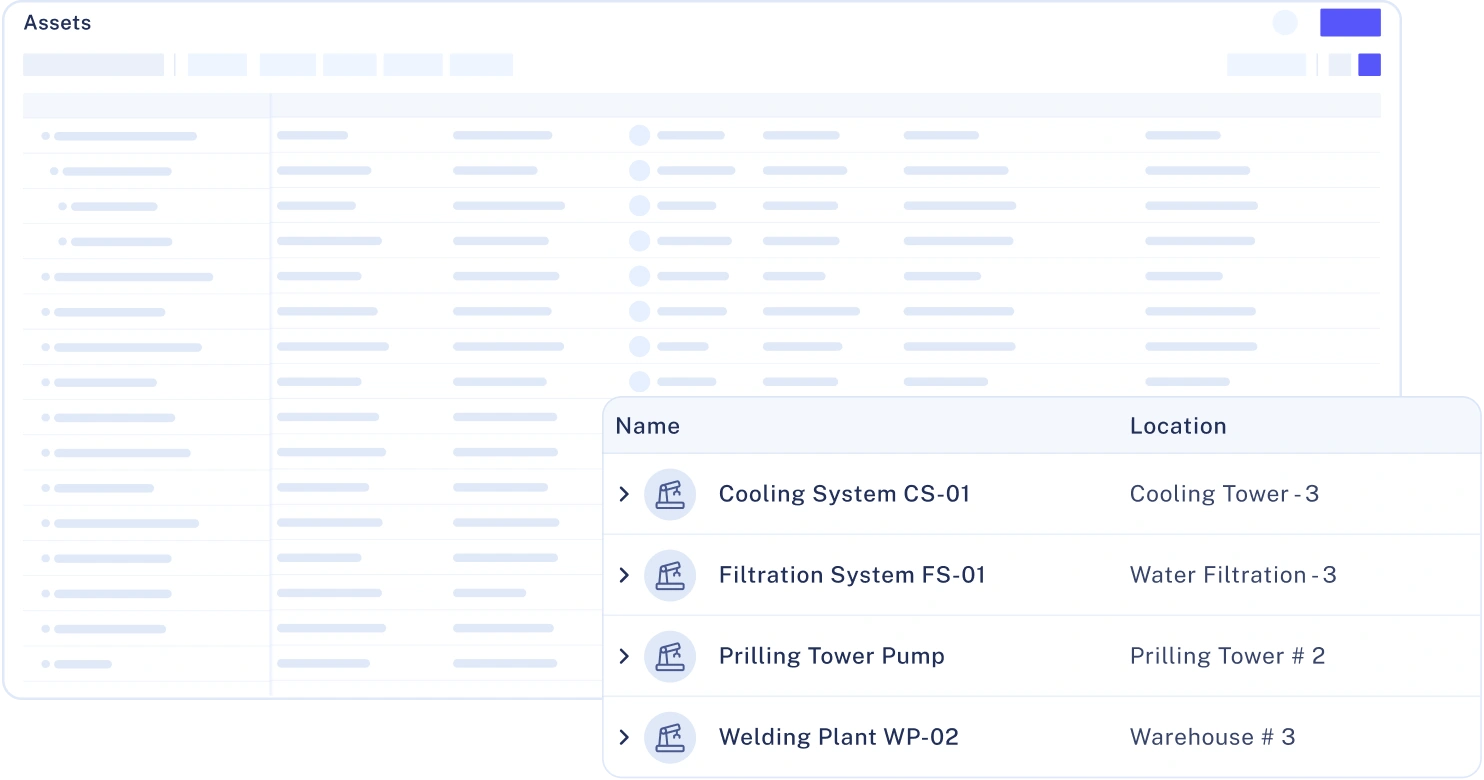
Task: Open the Welding Plant WP-02 asset name
Action: click(838, 737)
